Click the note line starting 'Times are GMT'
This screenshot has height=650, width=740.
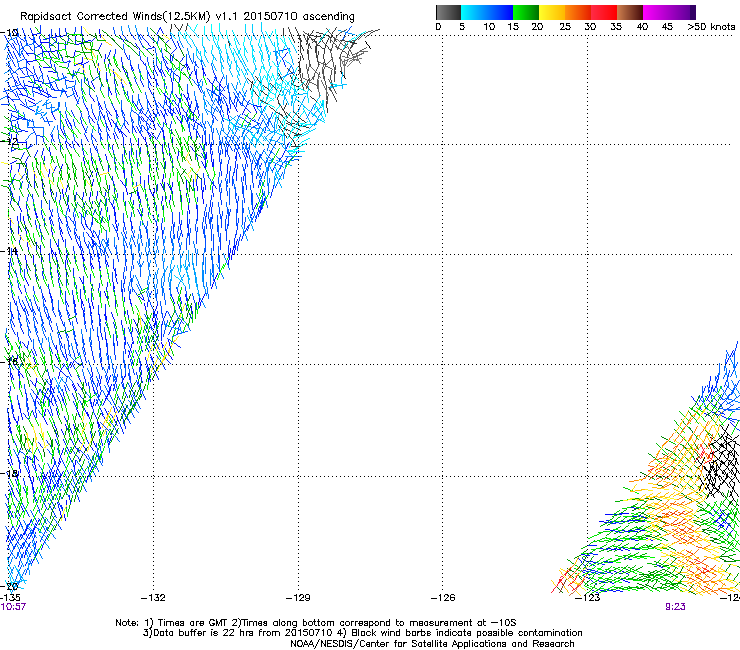coord(316,623)
